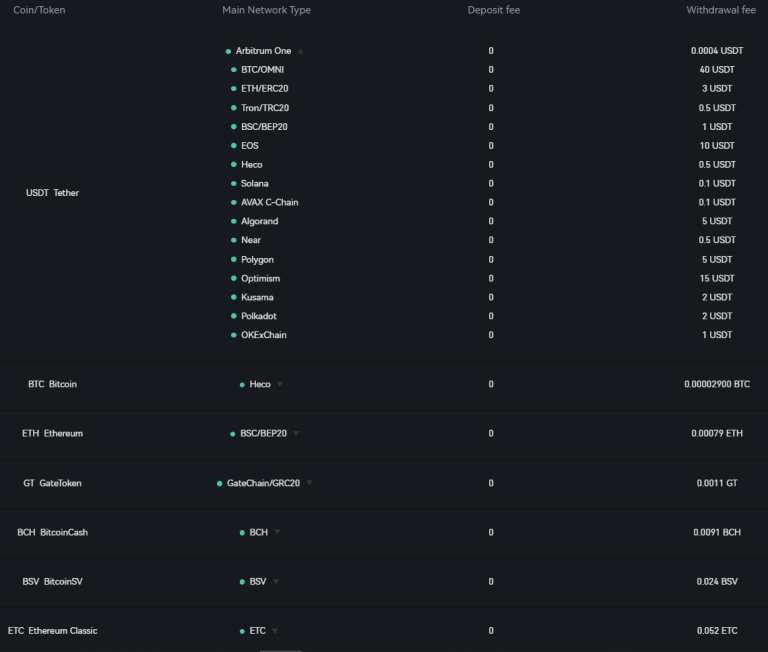Select the Tron/TRC20 network entry
The width and height of the screenshot is (768, 652).
pyautogui.click(x=265, y=108)
